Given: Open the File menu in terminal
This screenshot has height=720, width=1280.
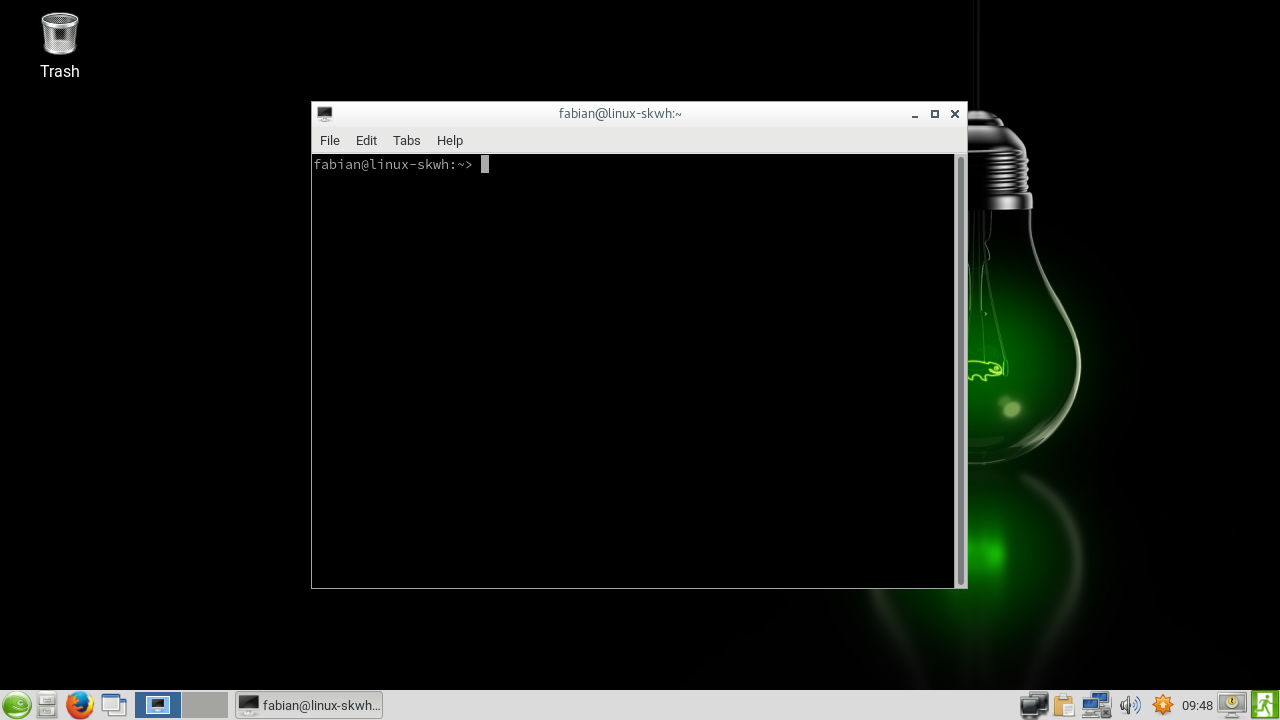Looking at the screenshot, I should click(330, 141).
